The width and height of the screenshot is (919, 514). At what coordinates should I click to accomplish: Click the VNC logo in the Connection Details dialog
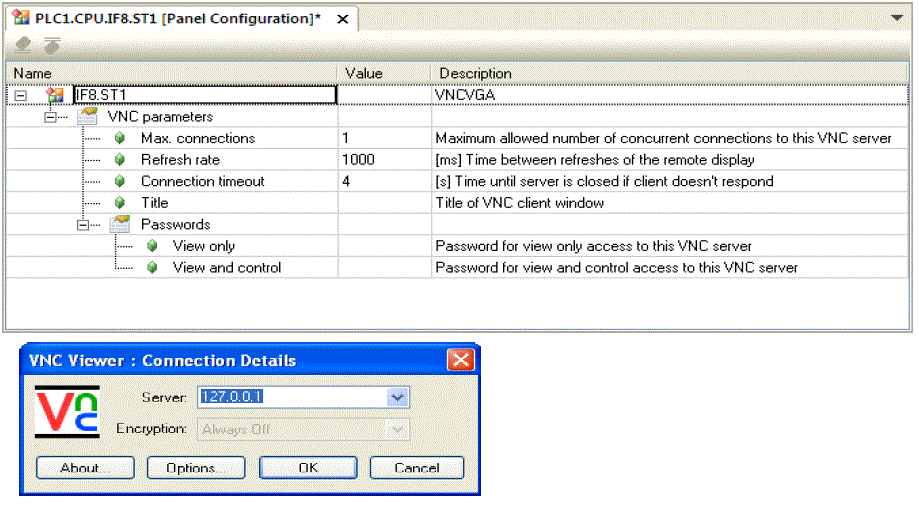coord(67,412)
